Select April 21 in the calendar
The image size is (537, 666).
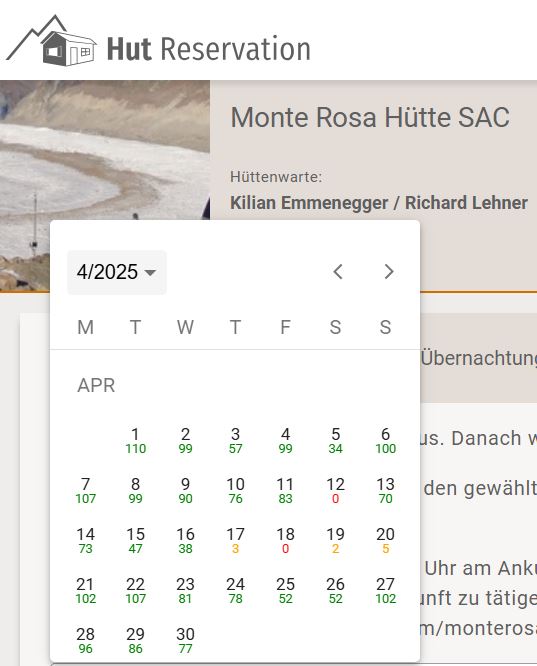point(85,591)
